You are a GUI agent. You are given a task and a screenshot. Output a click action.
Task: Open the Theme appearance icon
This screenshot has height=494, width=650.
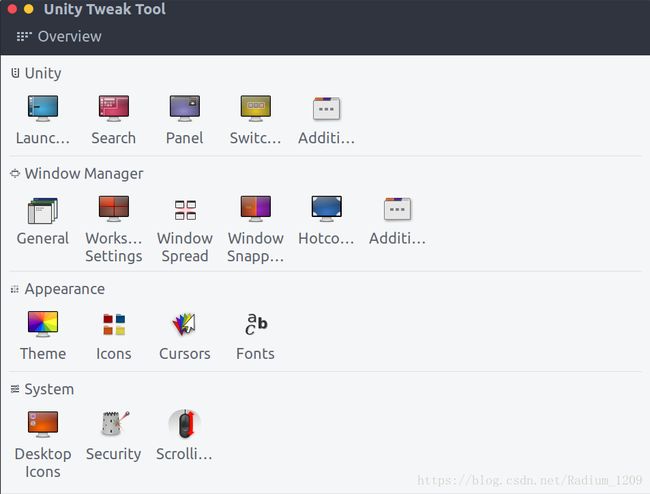click(x=43, y=324)
